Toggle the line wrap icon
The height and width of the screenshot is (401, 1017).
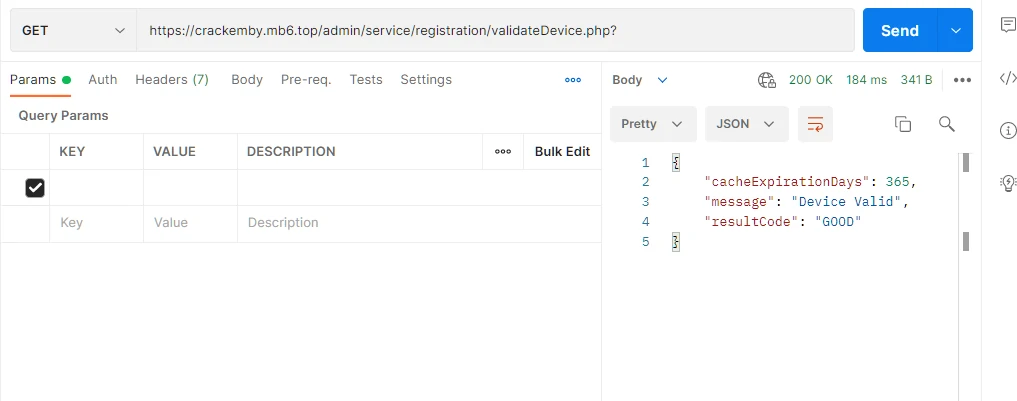point(815,124)
